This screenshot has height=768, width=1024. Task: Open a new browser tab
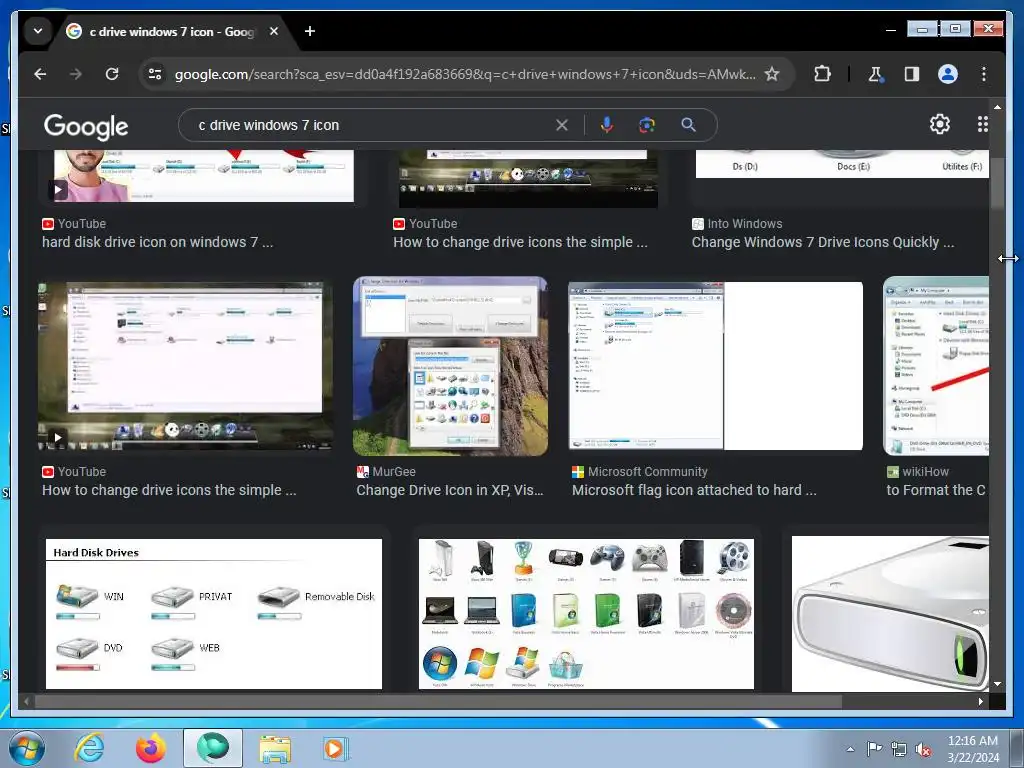tap(310, 31)
